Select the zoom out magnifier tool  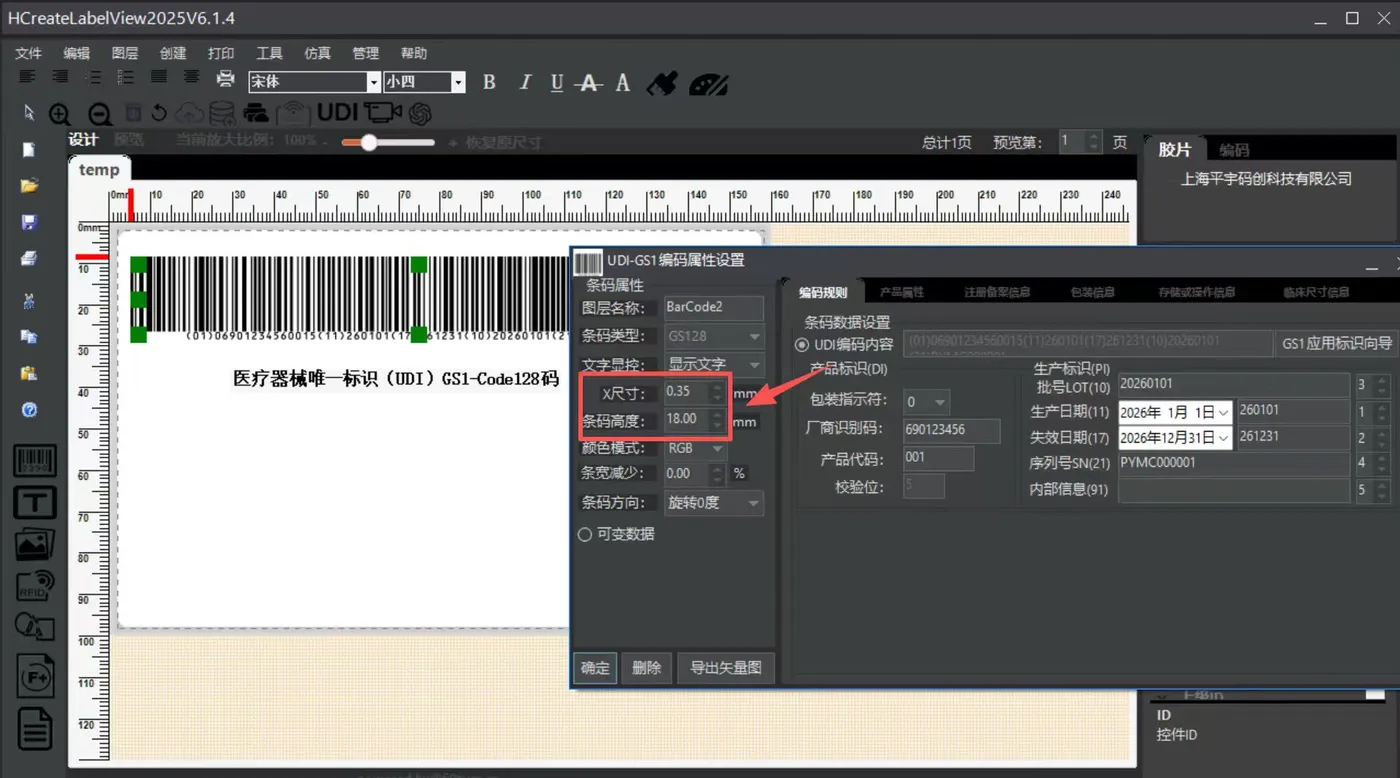pyautogui.click(x=100, y=114)
